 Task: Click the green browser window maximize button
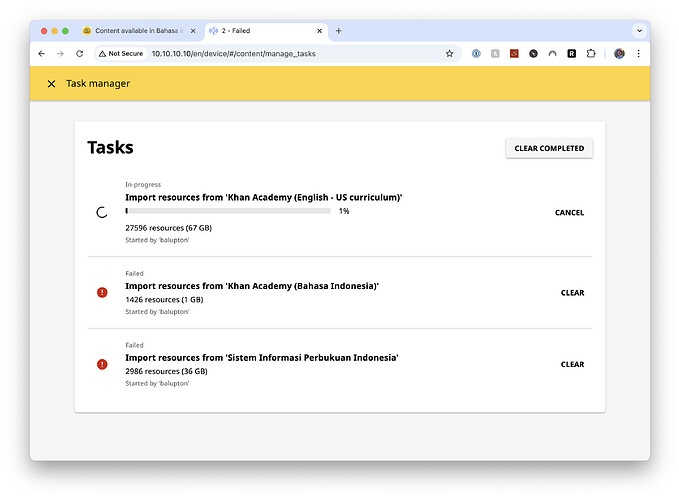pyautogui.click(x=65, y=31)
